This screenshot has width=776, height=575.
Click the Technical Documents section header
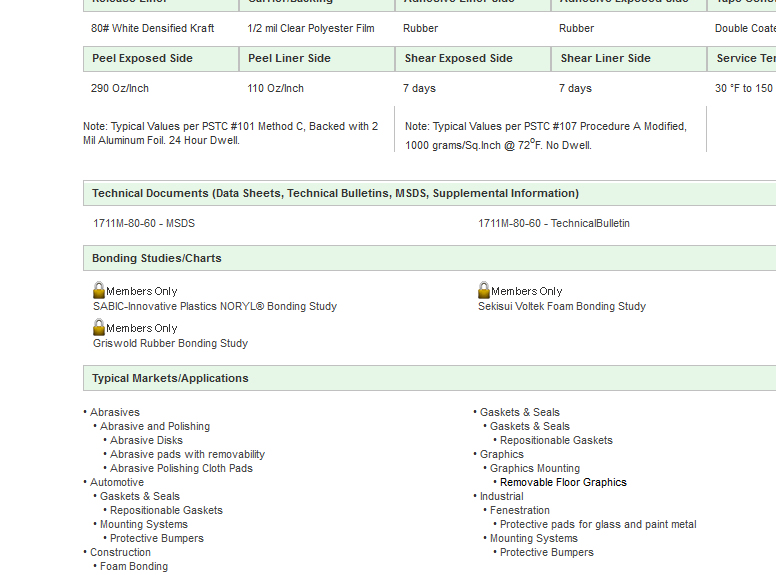(x=335, y=193)
